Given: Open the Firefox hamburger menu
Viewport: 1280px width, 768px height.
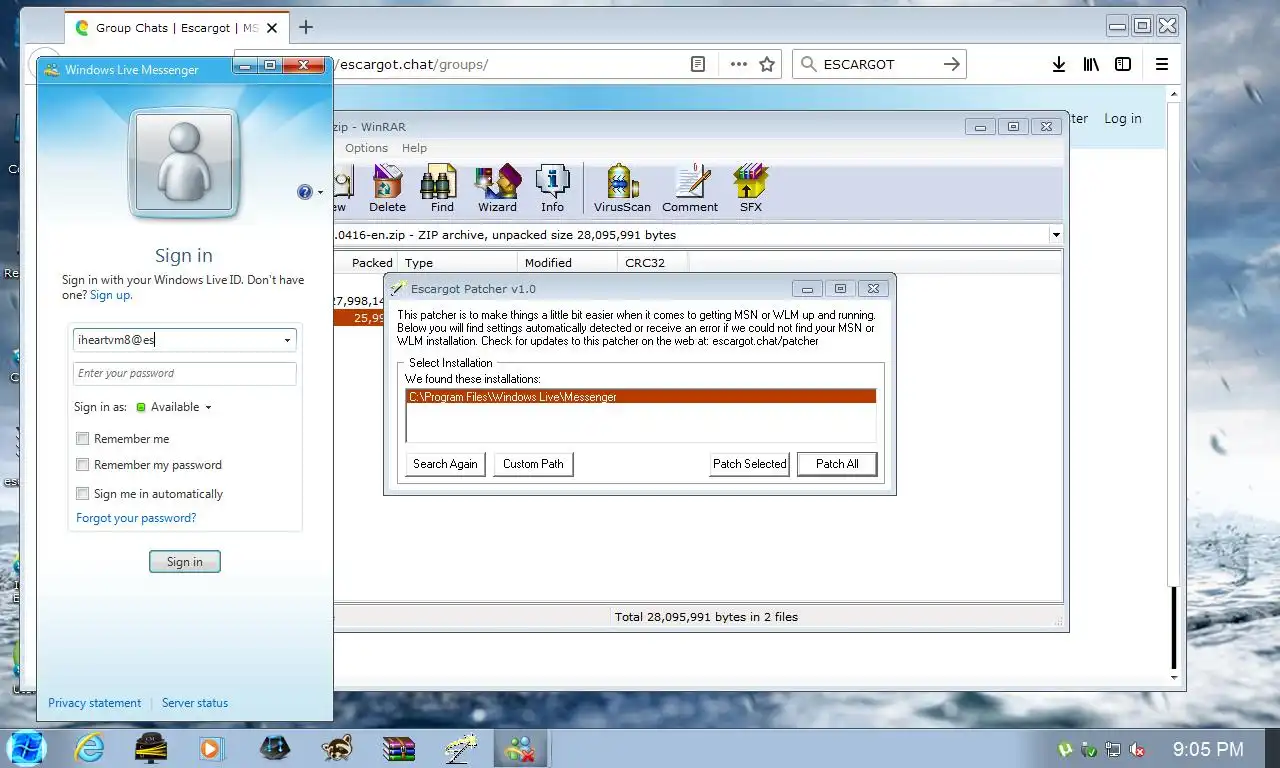Looking at the screenshot, I should pos(1161,64).
